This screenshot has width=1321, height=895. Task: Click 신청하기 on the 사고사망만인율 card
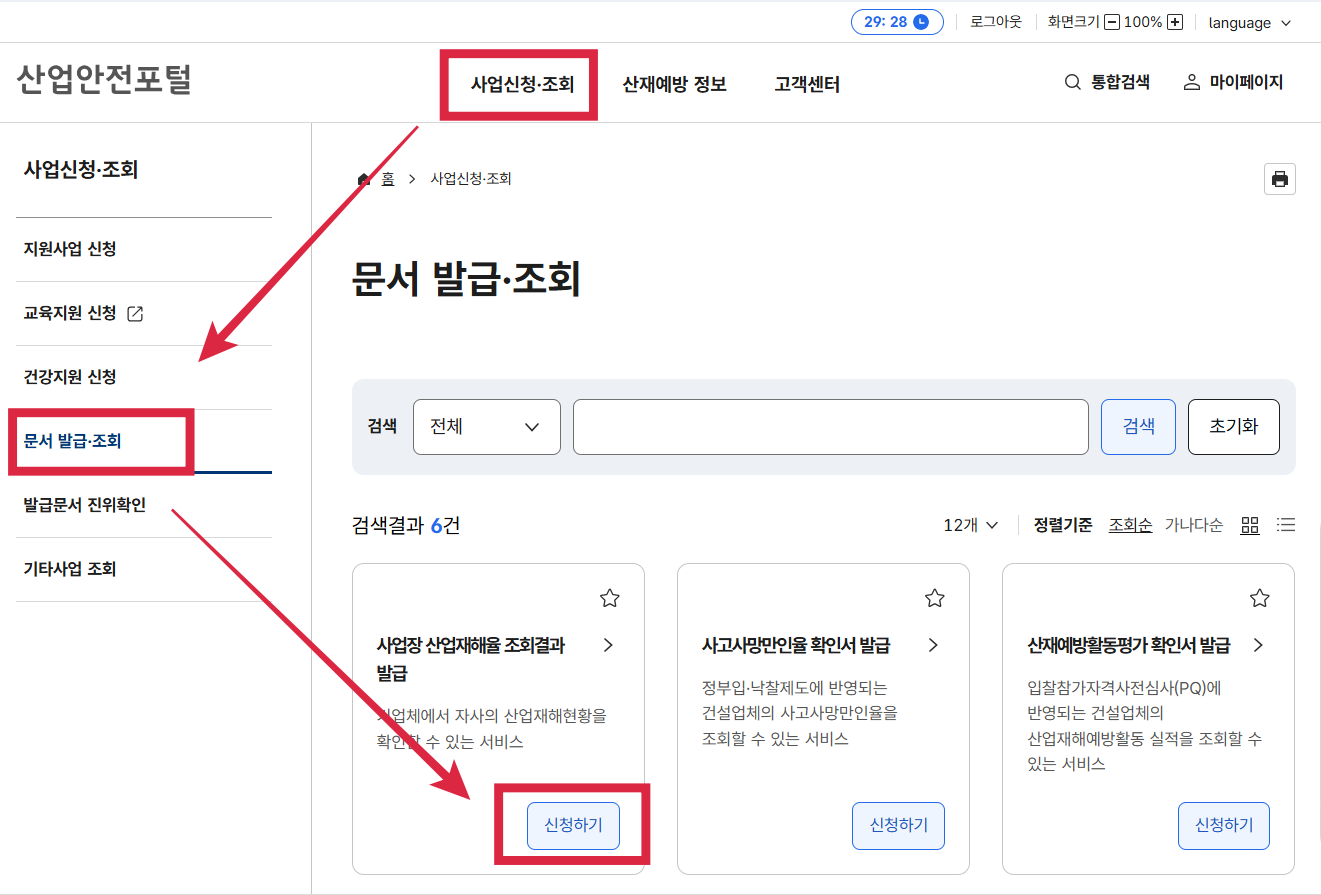click(897, 825)
